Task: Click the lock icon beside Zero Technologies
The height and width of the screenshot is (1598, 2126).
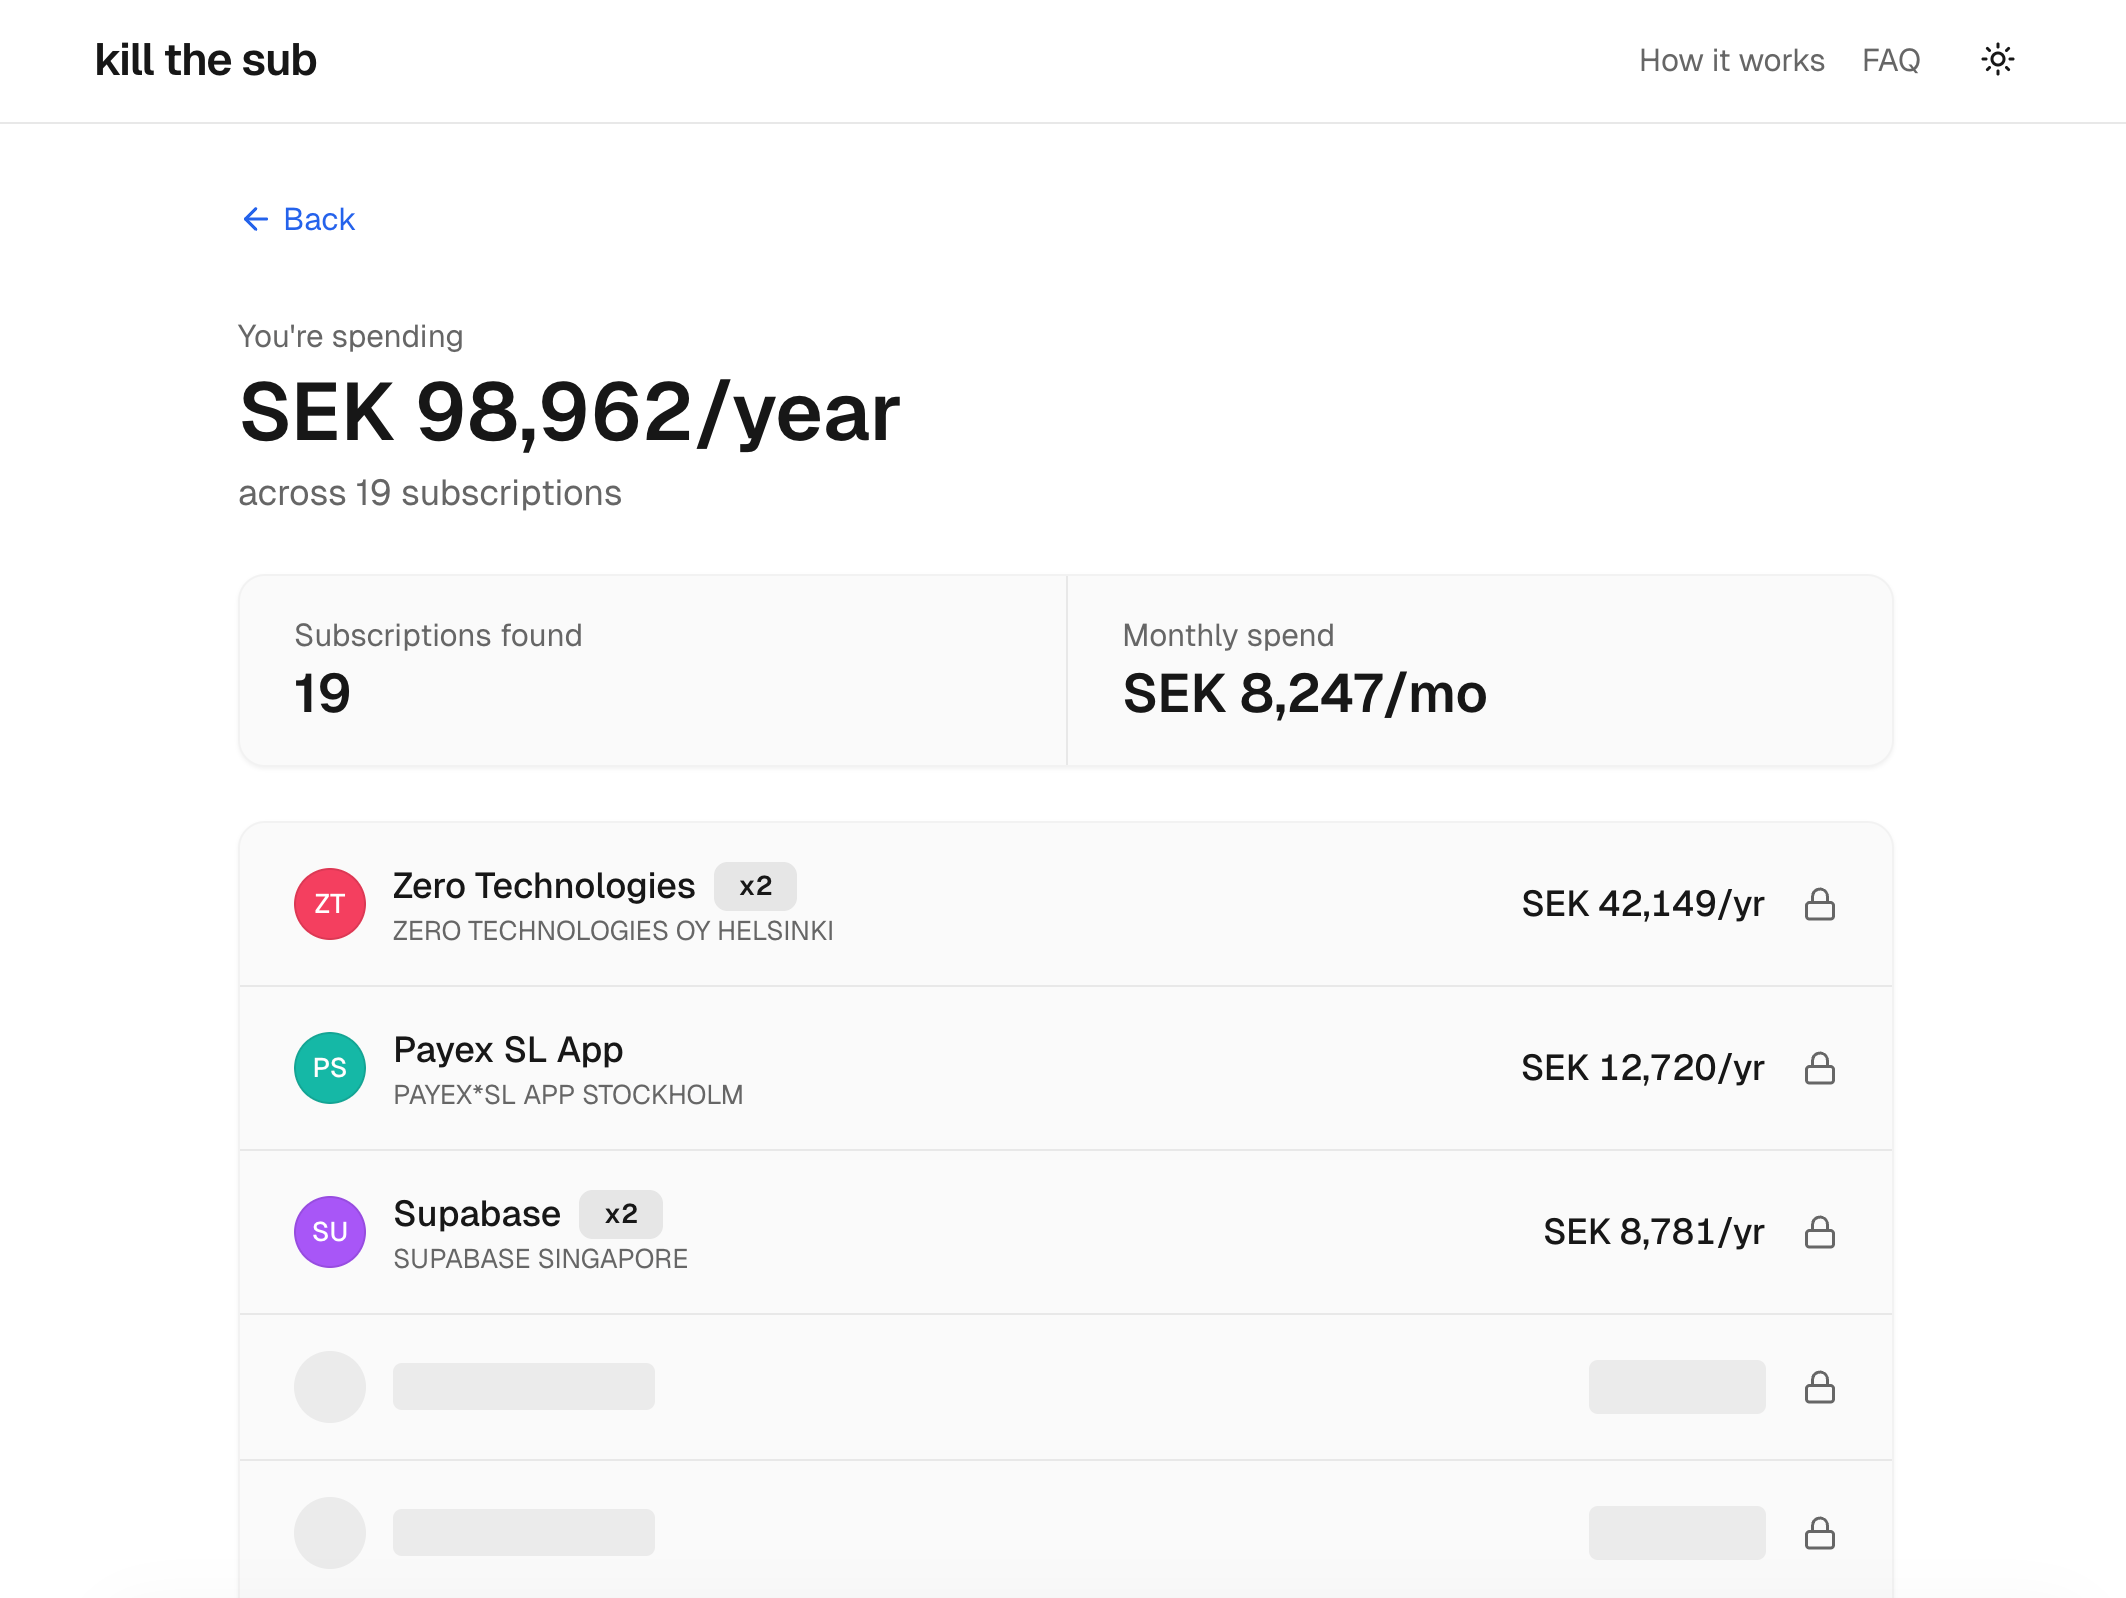Action: (1819, 904)
